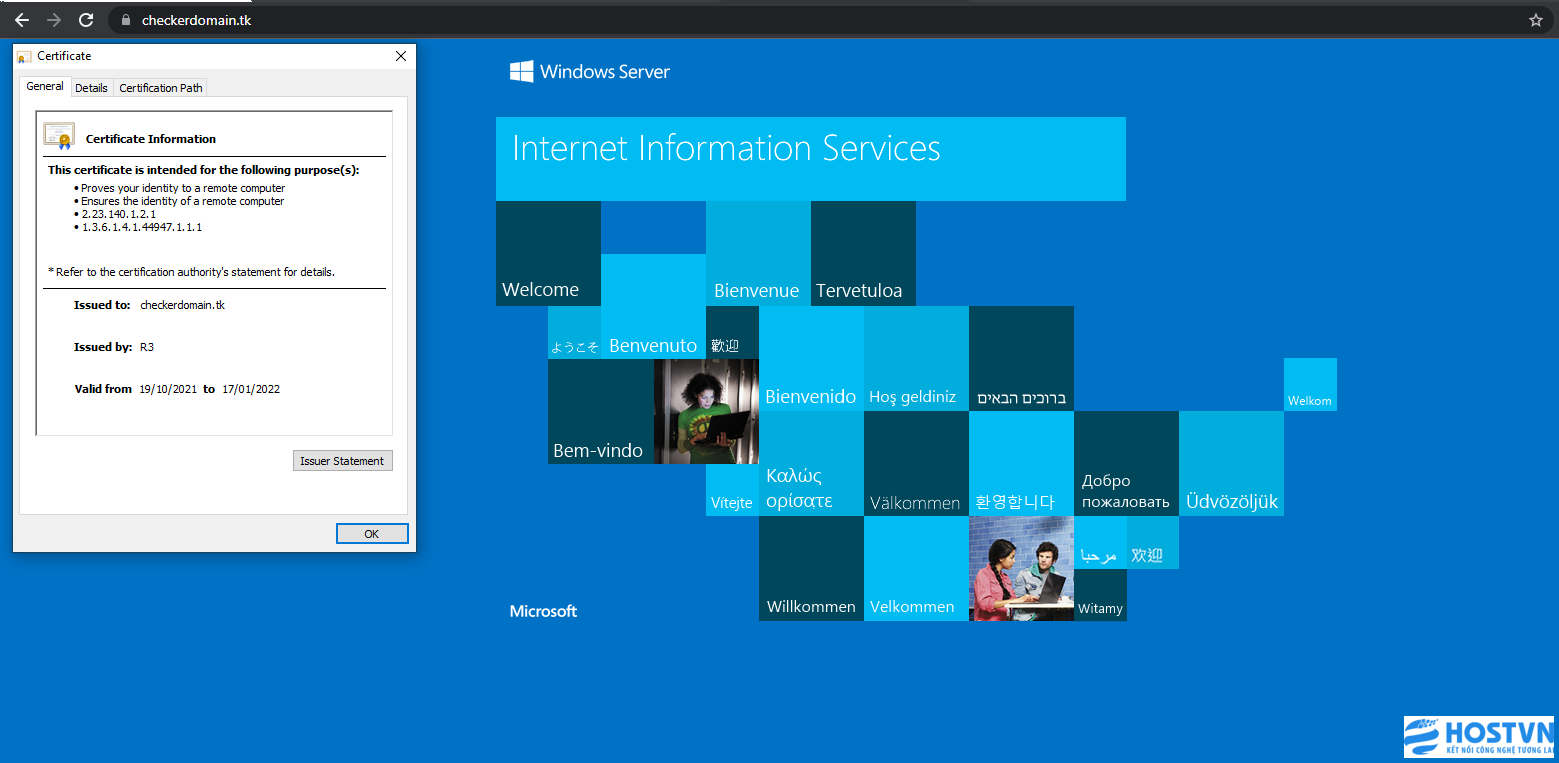Click the purpose OID 1.3.6.1.4.1.44947.1.1.1
1559x763 pixels.
(x=142, y=227)
